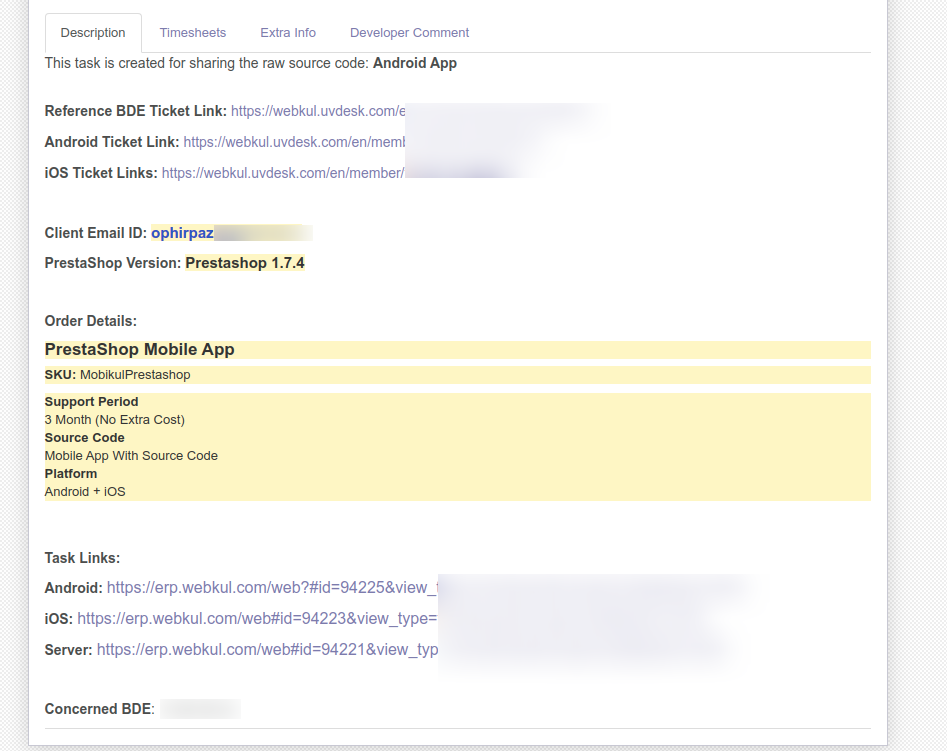Open the Android task link id=94225
947x751 pixels.
coord(272,588)
